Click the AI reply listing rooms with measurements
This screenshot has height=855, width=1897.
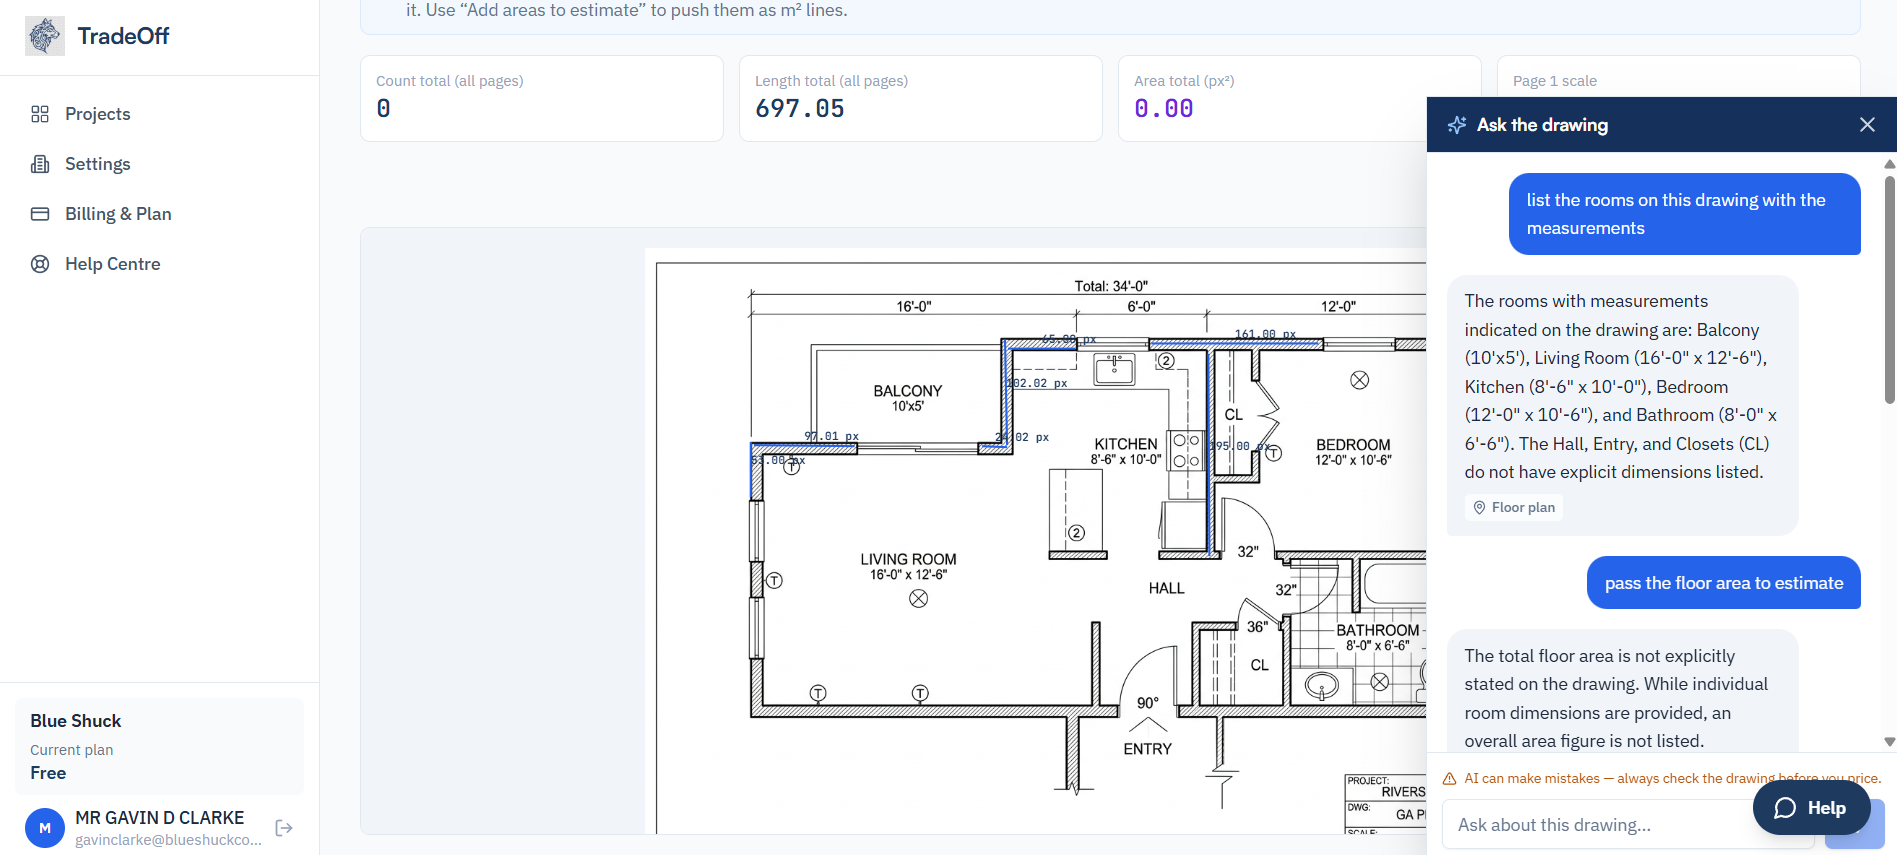[1622, 405]
